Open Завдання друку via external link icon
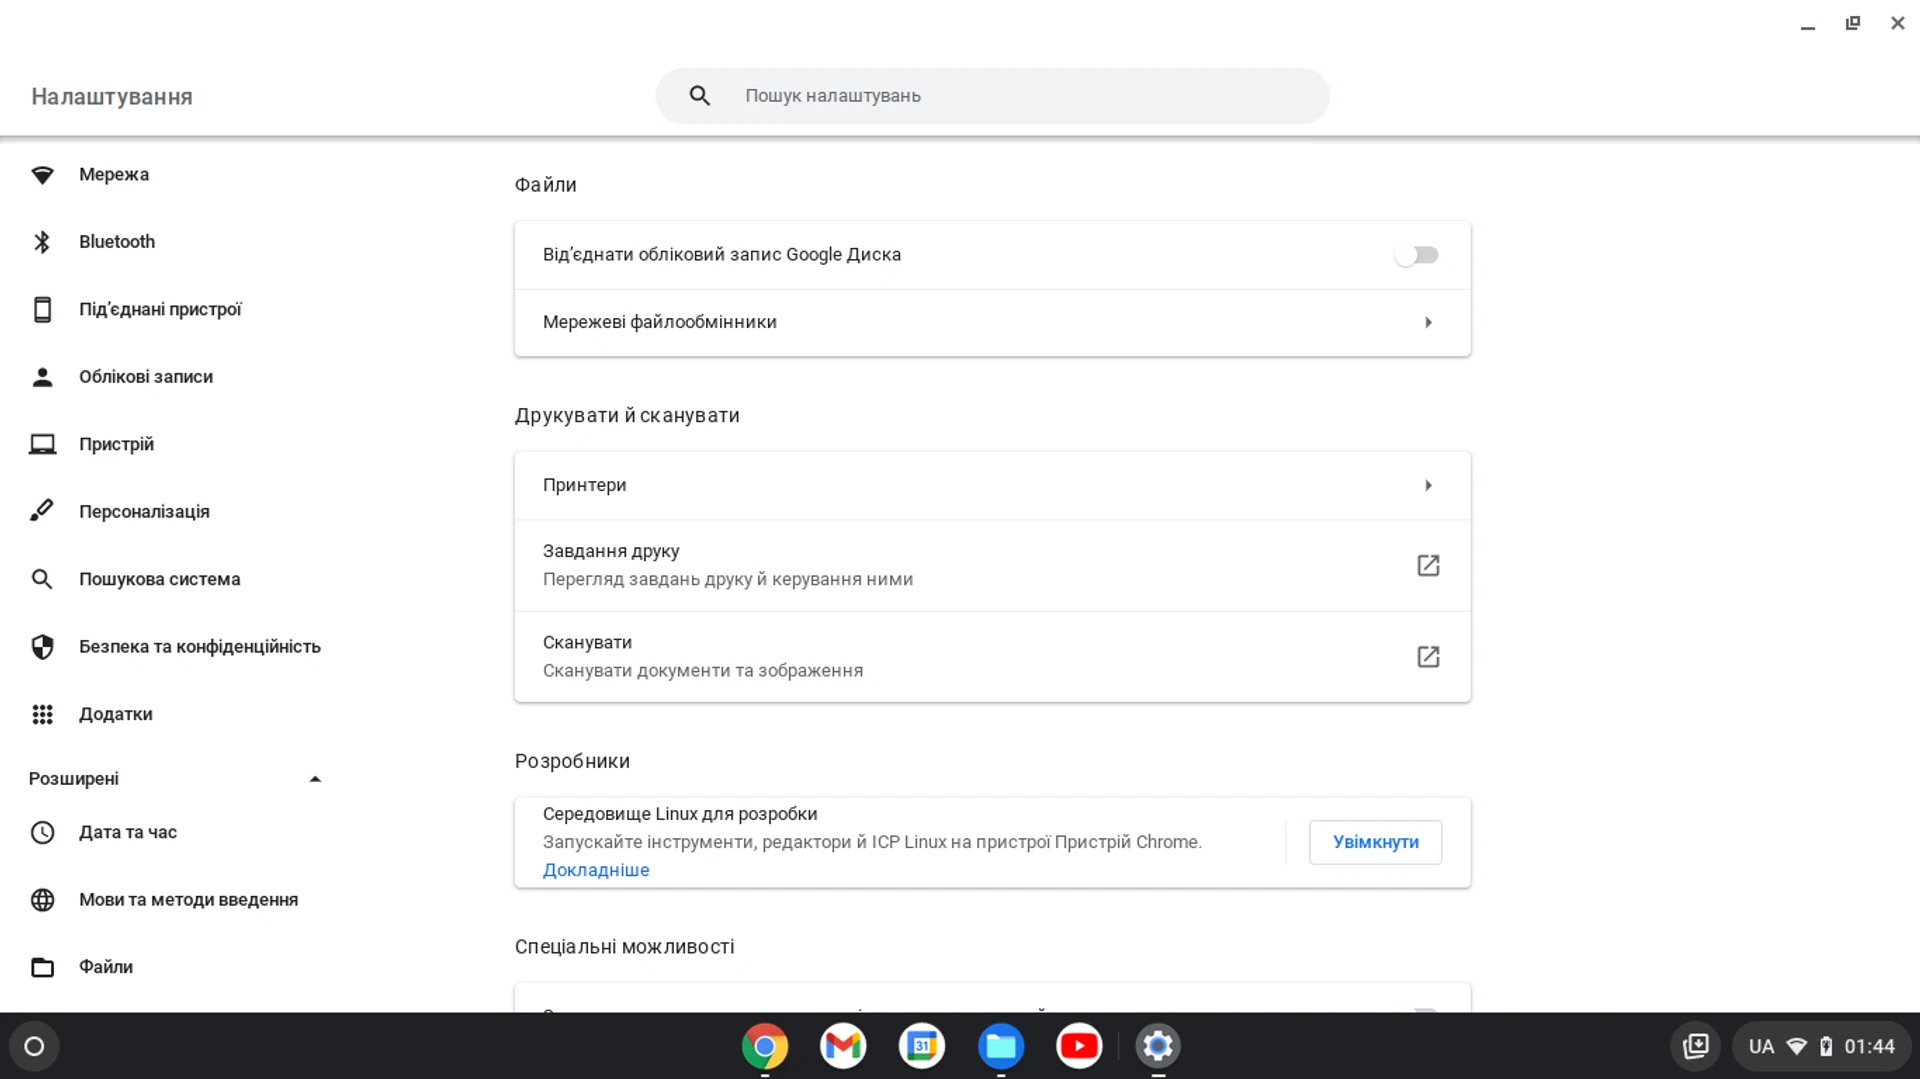Viewport: 1920px width, 1079px height. (1428, 565)
